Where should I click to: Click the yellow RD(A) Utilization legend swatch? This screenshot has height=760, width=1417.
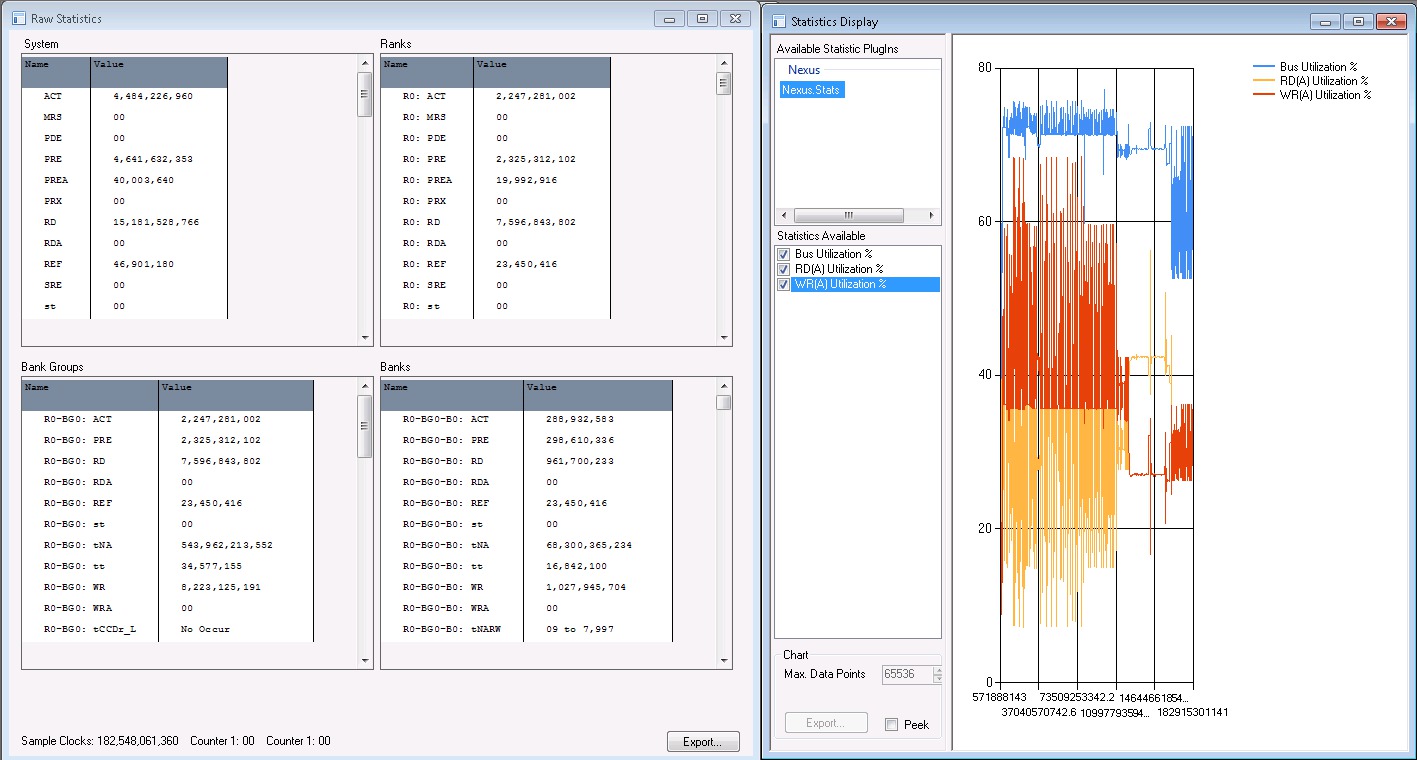1264,81
